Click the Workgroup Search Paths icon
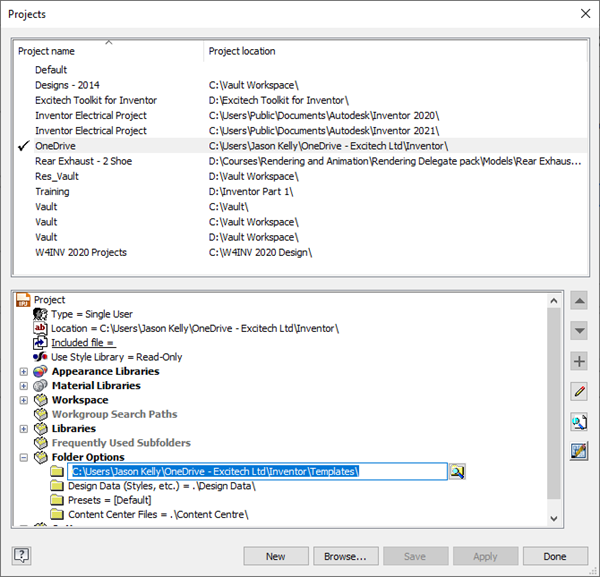 [x=40, y=414]
